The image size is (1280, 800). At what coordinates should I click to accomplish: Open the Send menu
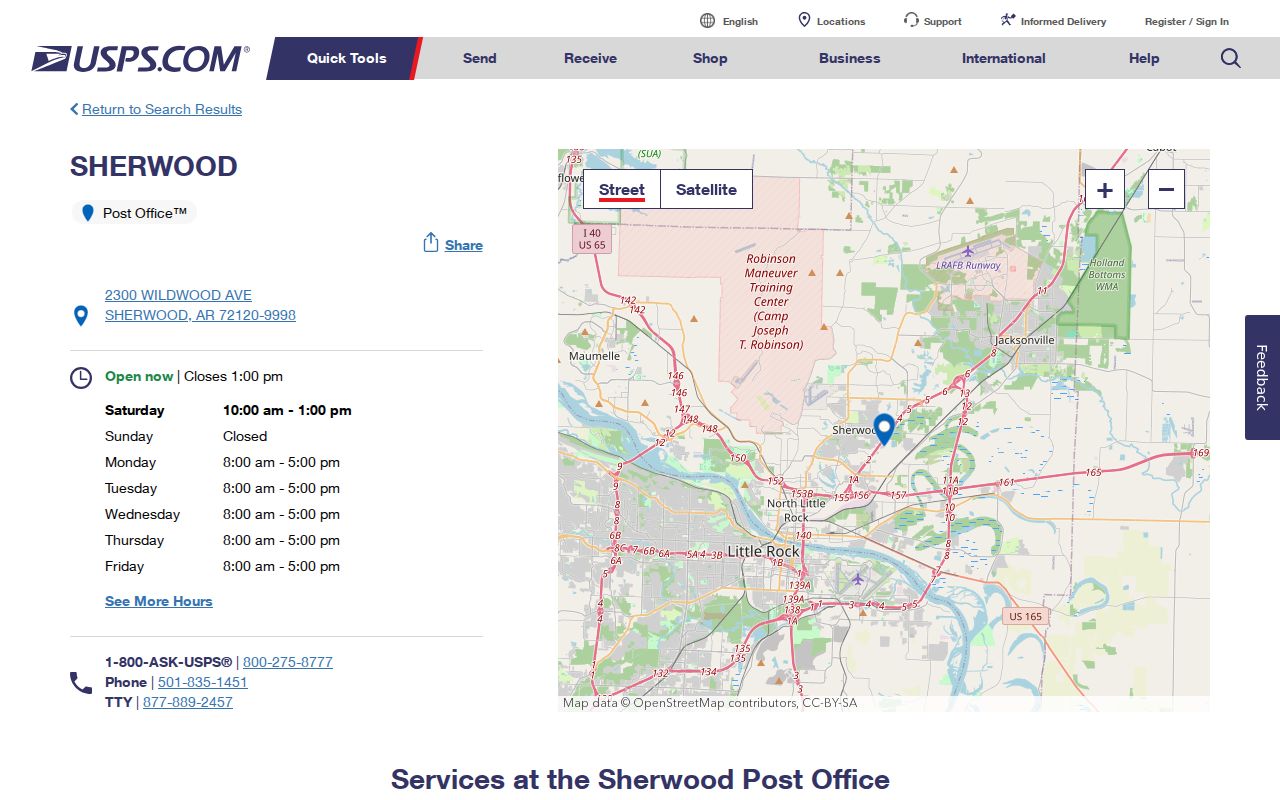pos(480,58)
